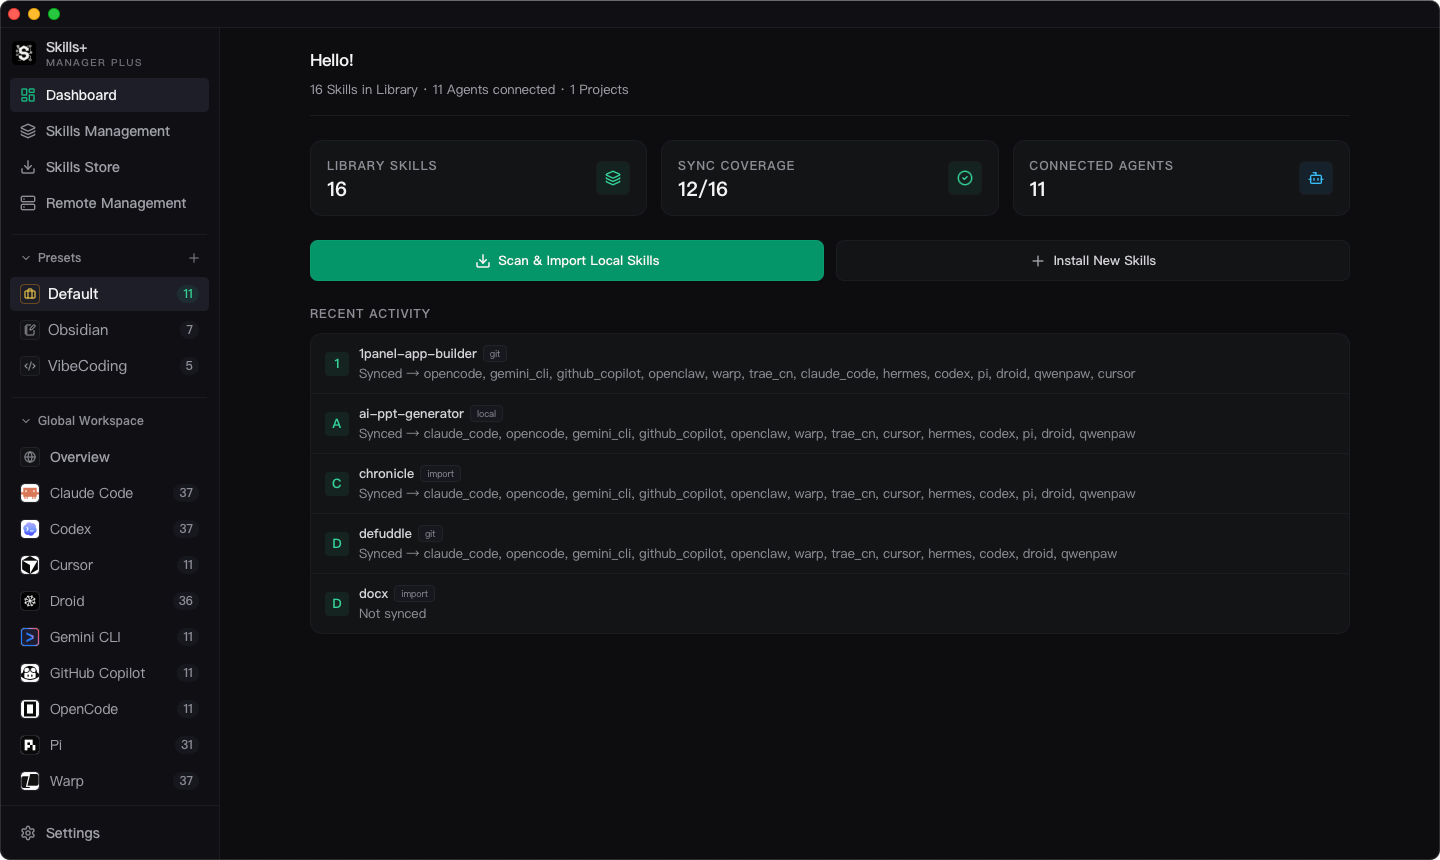This screenshot has width=1440, height=860.
Task: Click the Connected Agents robot icon
Action: click(x=1316, y=178)
